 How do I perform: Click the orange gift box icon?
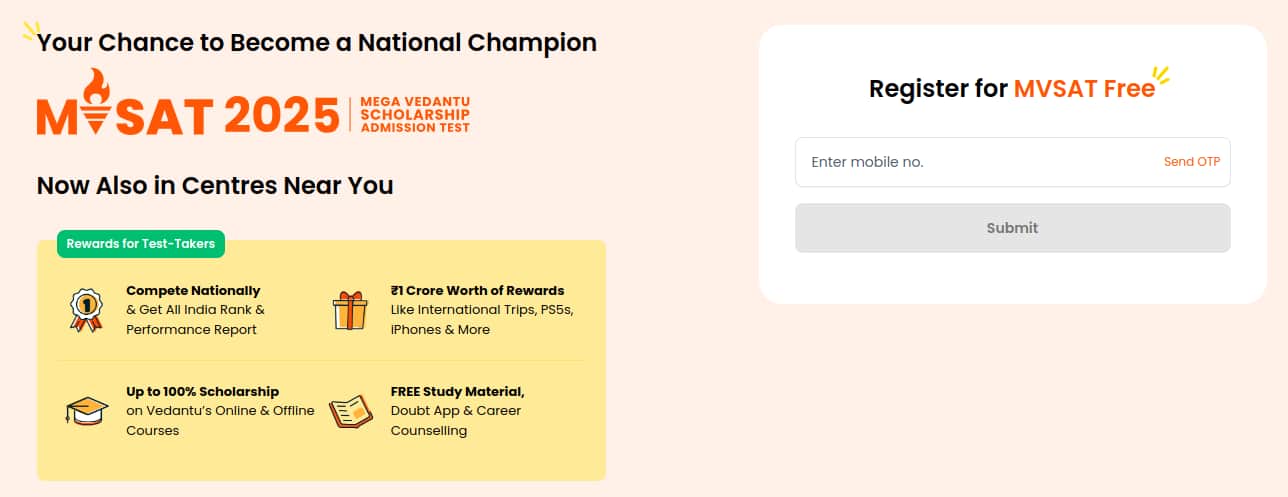click(x=350, y=309)
